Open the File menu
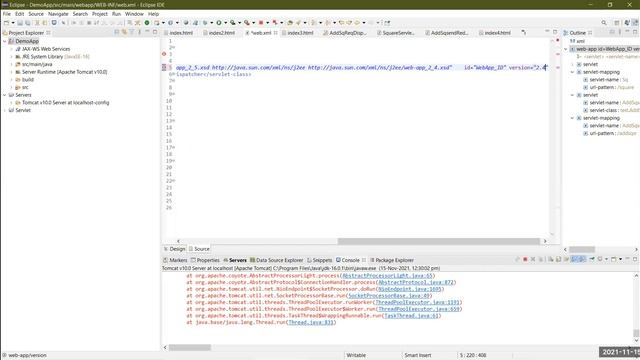The width and height of the screenshot is (640, 360). (x=7, y=14)
